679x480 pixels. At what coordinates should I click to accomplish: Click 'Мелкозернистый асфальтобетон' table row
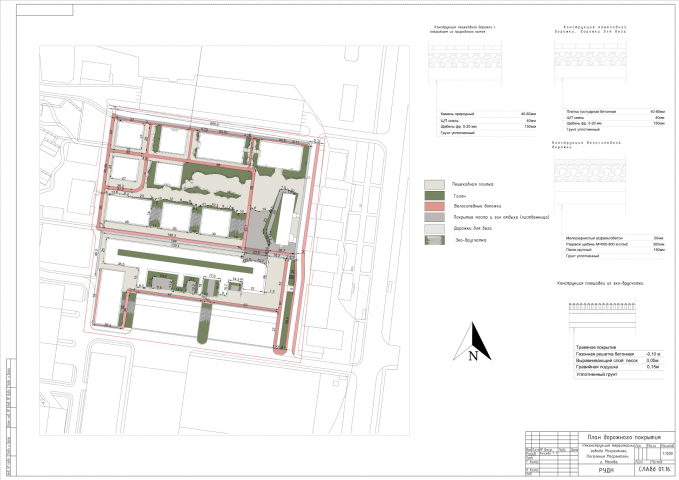(615, 238)
